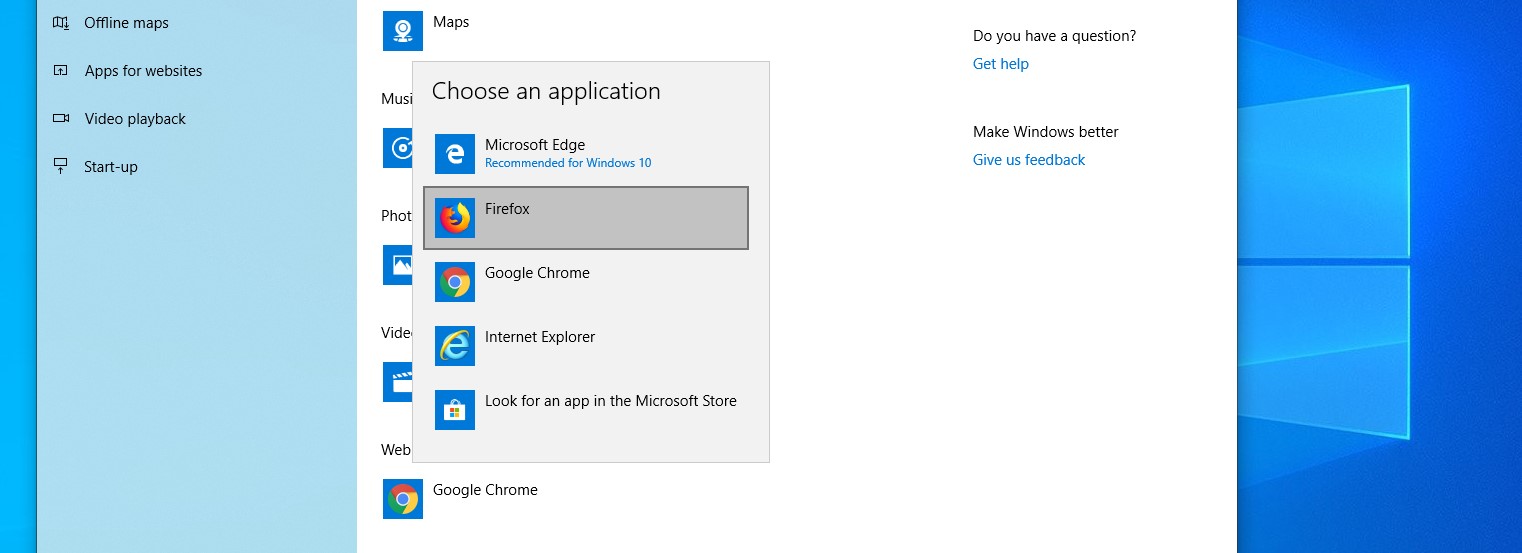Image resolution: width=1522 pixels, height=553 pixels.
Task: Click Microsoft Store shopping bag icon
Action: [455, 410]
